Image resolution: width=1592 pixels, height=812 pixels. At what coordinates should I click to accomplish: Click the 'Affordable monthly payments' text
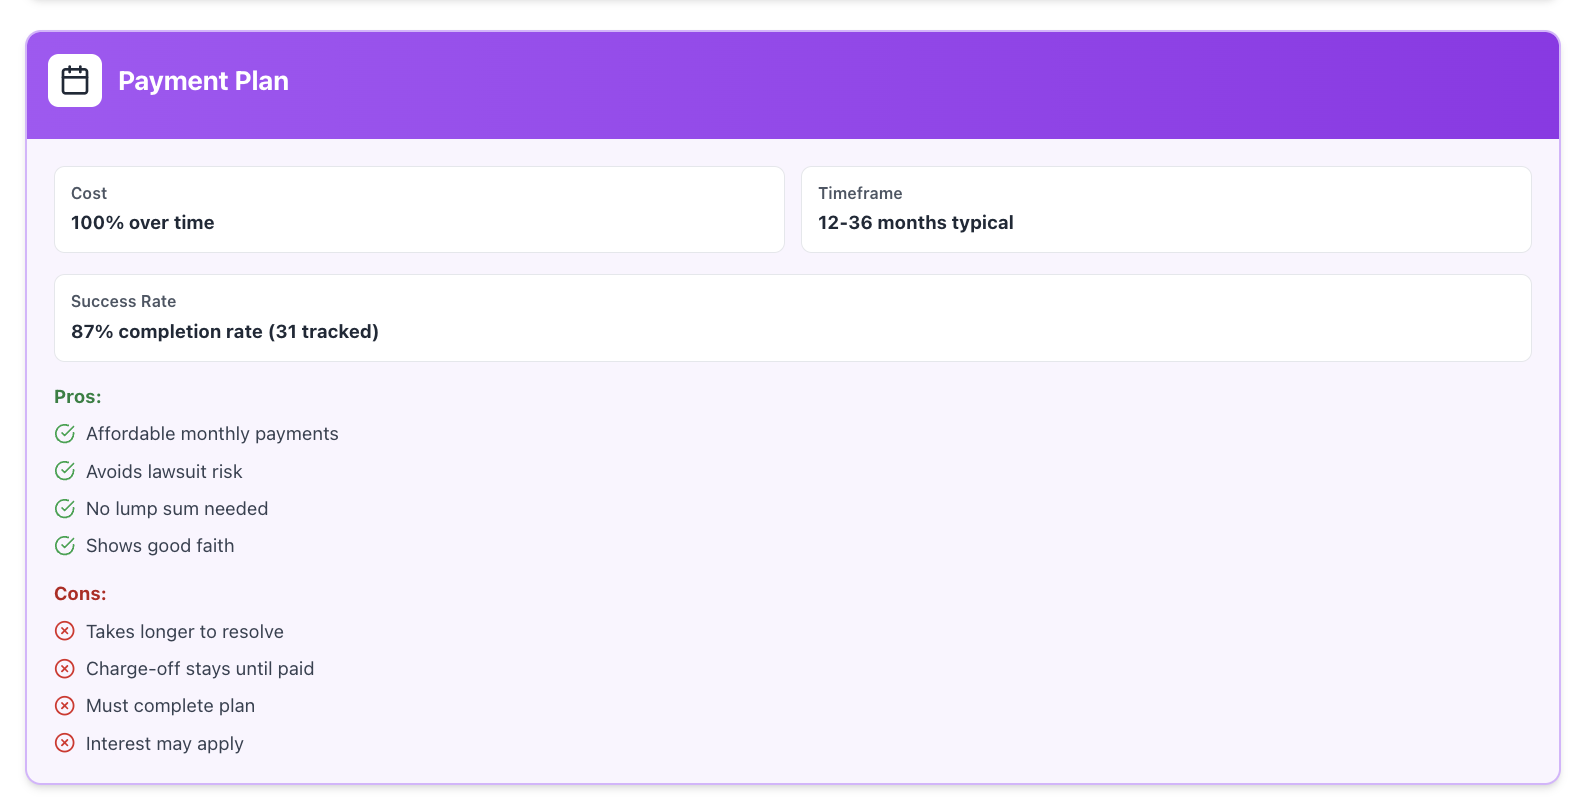[212, 434]
